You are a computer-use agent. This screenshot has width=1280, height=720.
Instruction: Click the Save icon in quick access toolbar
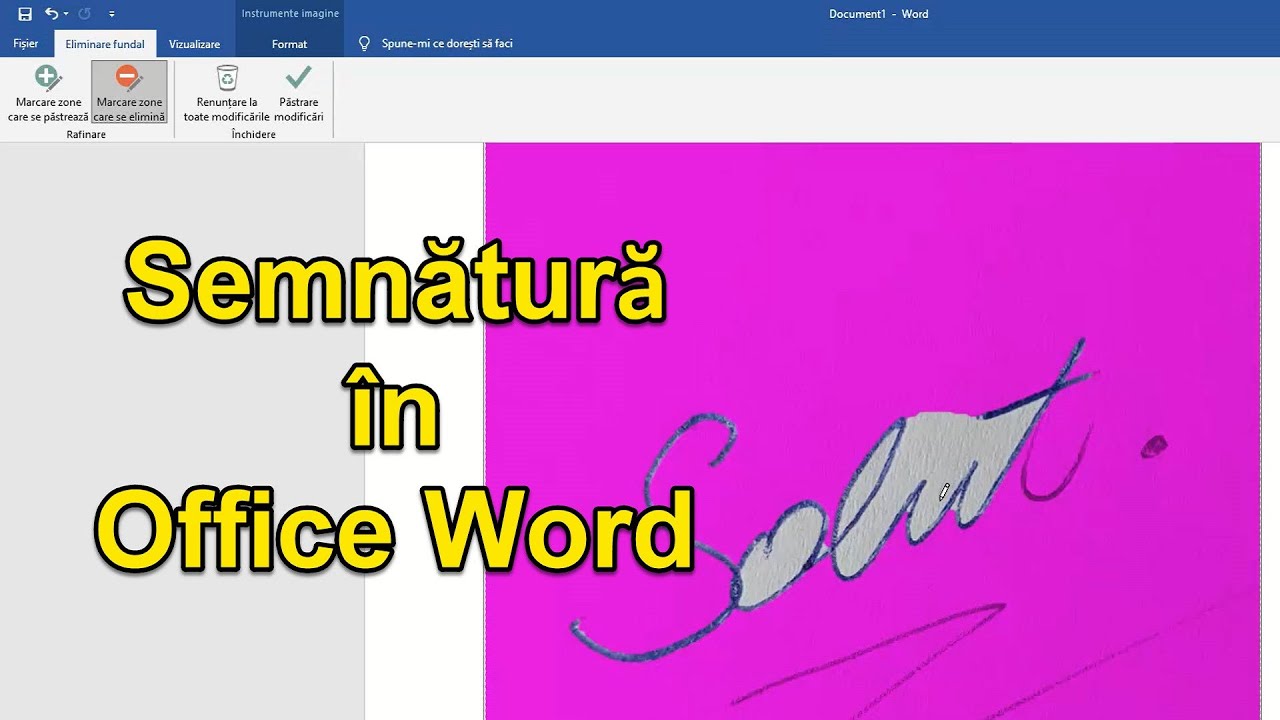coord(25,14)
